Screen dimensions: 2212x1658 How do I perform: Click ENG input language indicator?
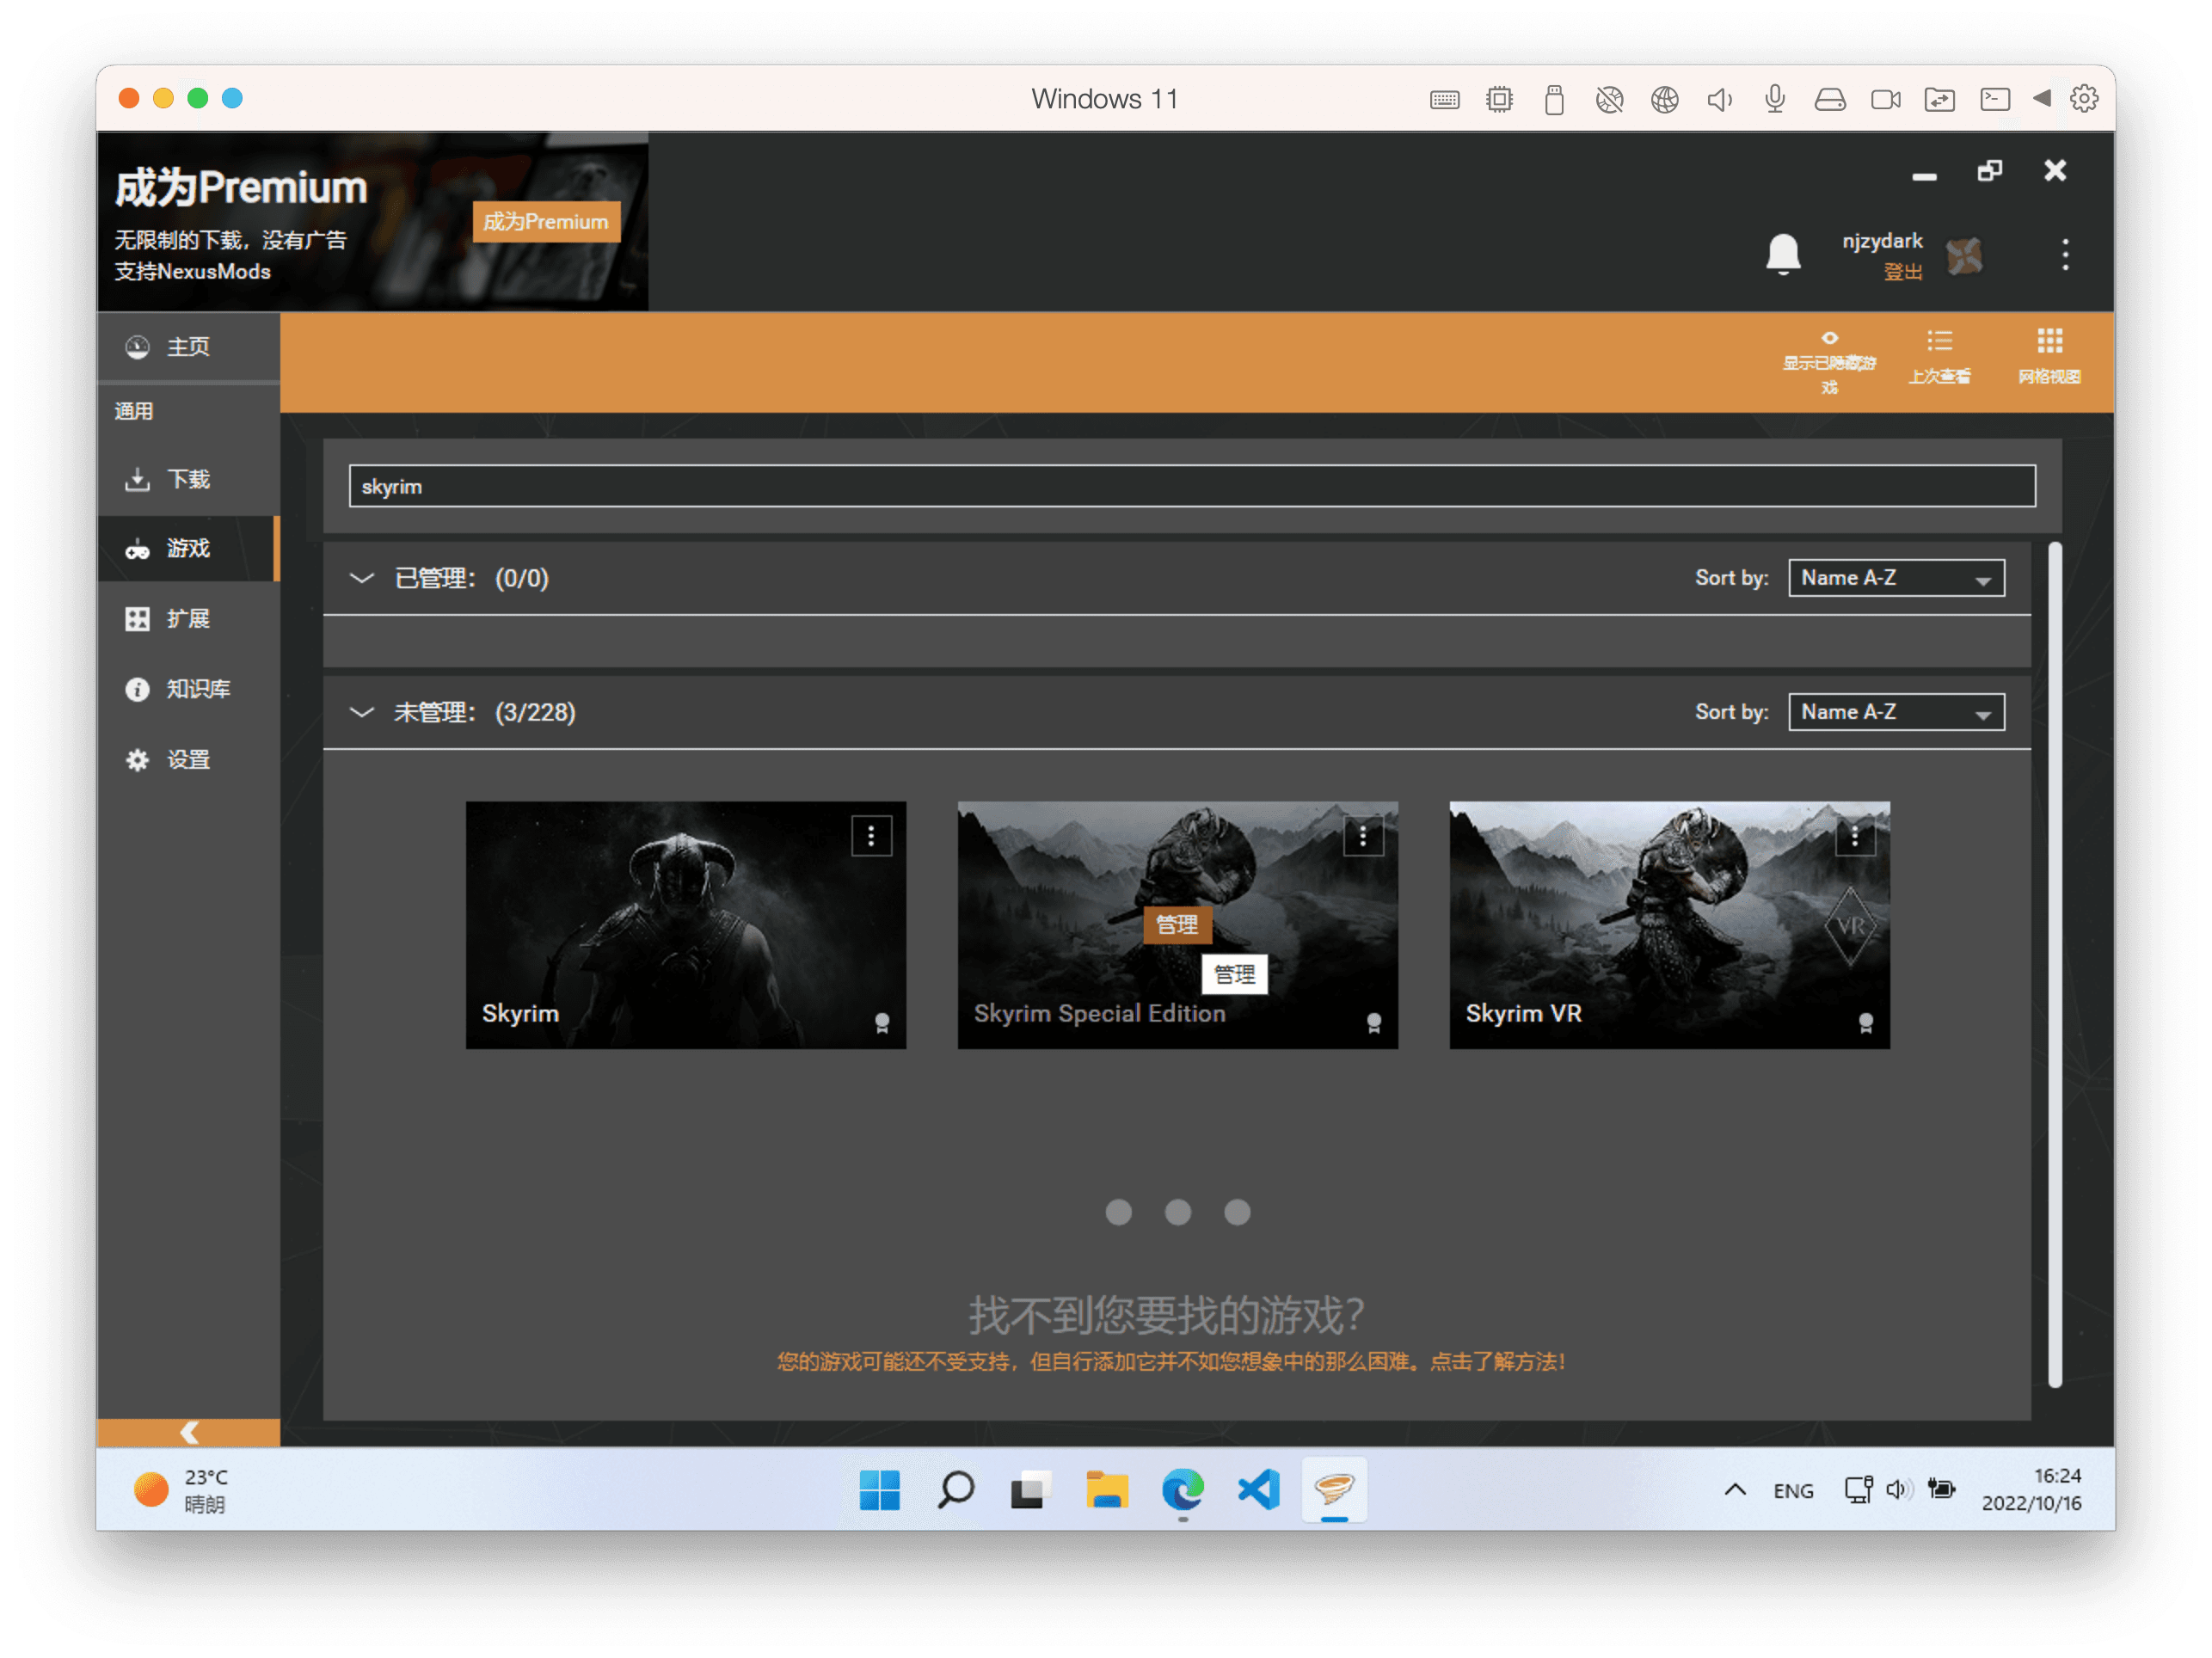[x=1793, y=1491]
